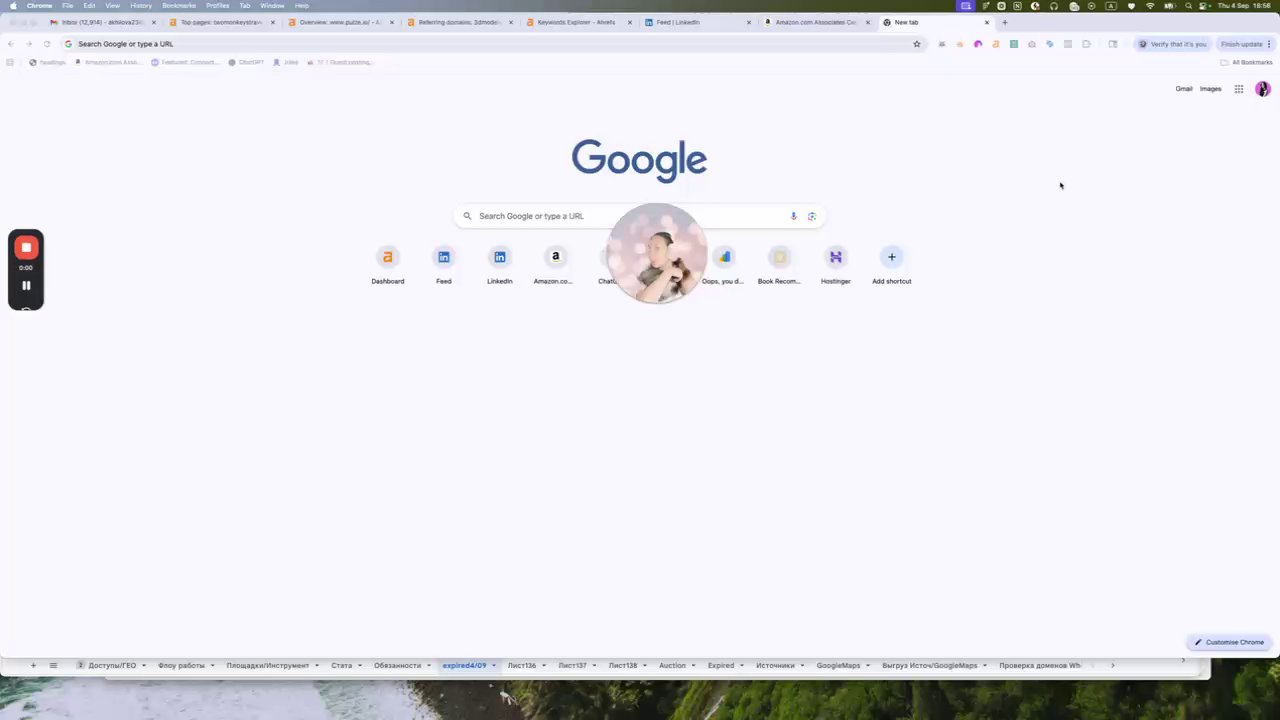Open the macOS File menu
1280x720 pixels.
click(x=67, y=6)
